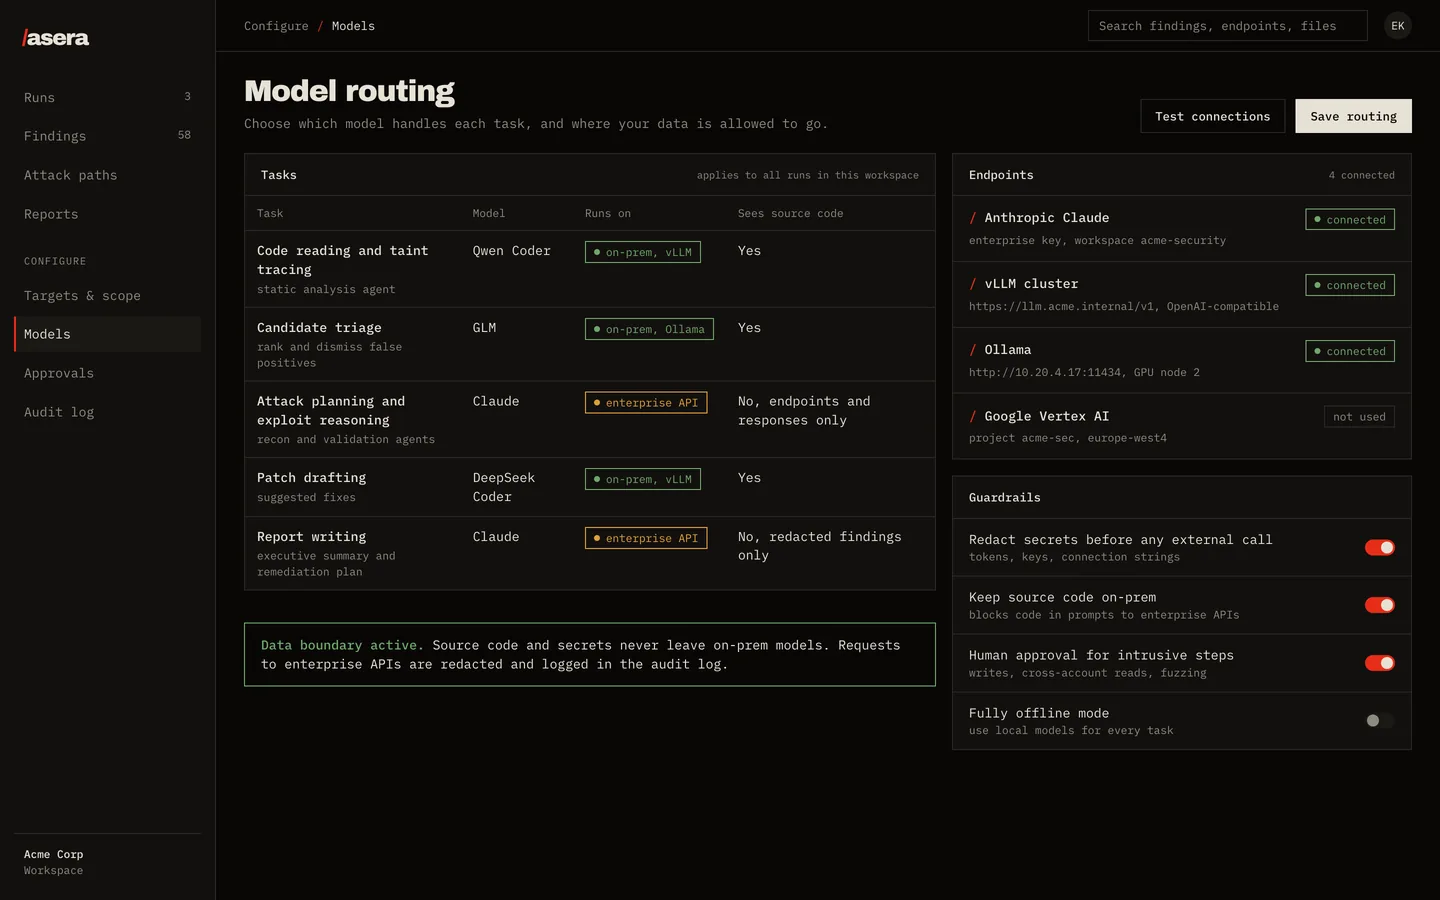Click Test connections button

[x=1213, y=116]
